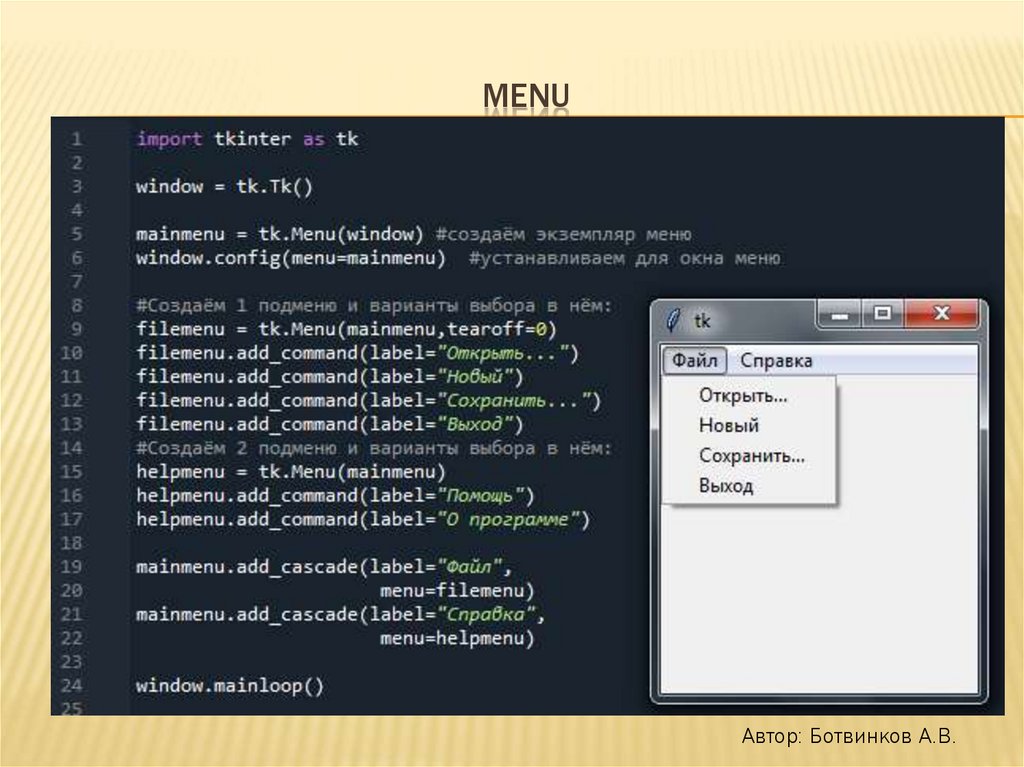Click the author credit 'Автор: Ботвинков А.В.'
This screenshot has height=767, width=1024.
pos(848,736)
